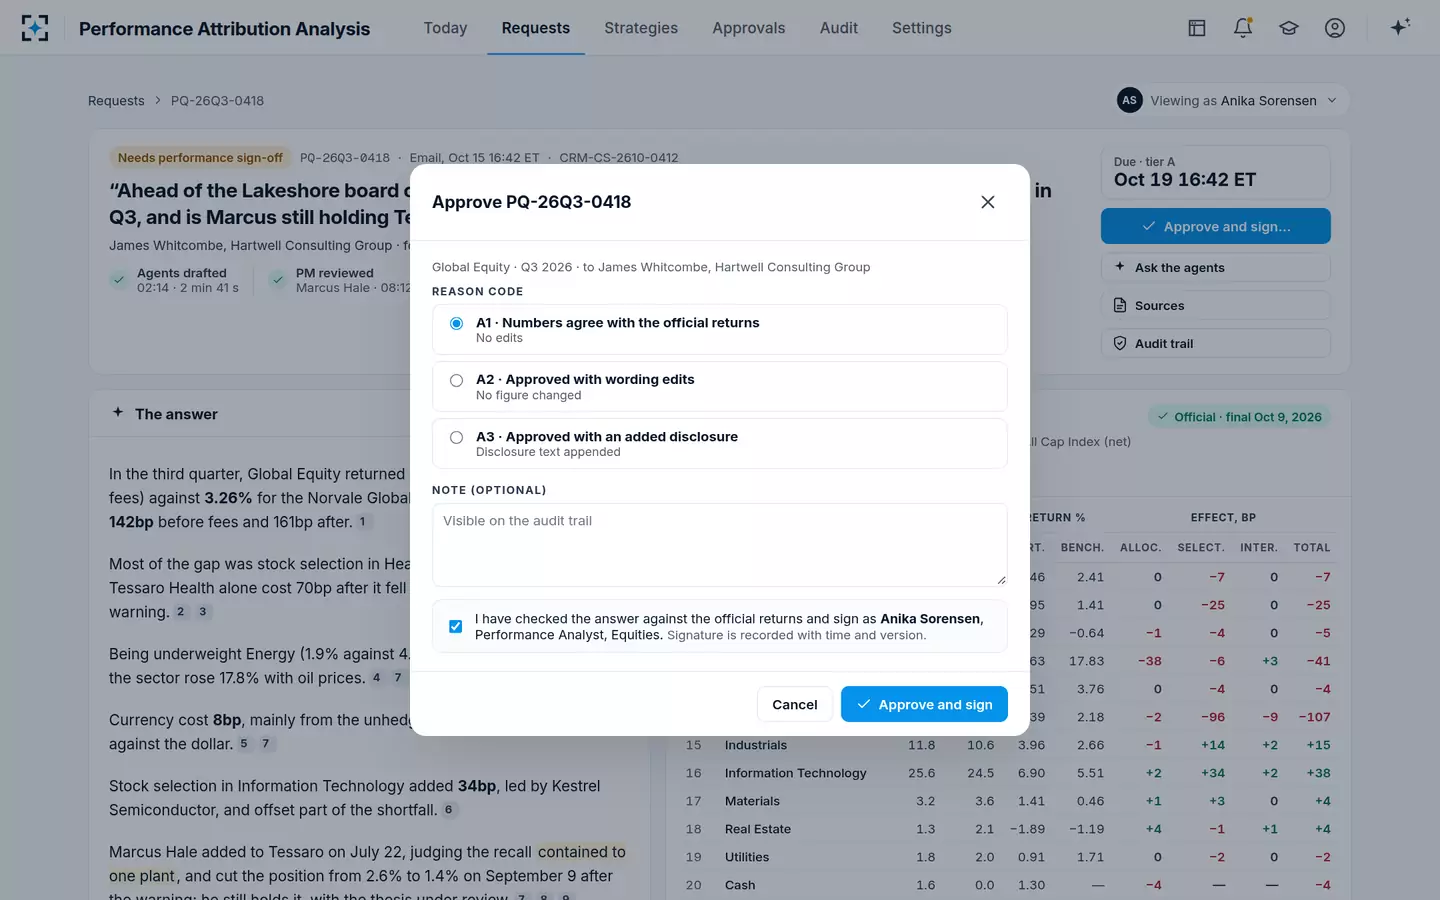Open the Approvals tab
The image size is (1440, 900).
tap(749, 28)
